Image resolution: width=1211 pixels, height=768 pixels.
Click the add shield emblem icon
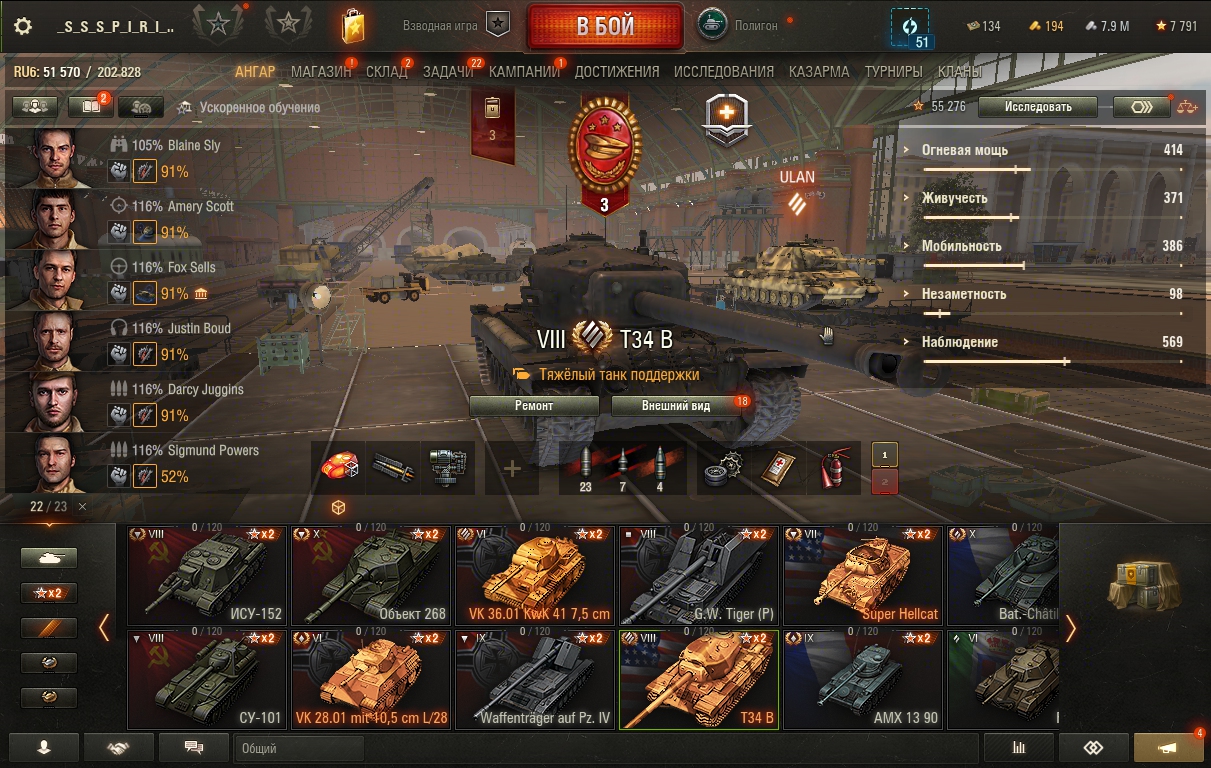pyautogui.click(x=727, y=116)
